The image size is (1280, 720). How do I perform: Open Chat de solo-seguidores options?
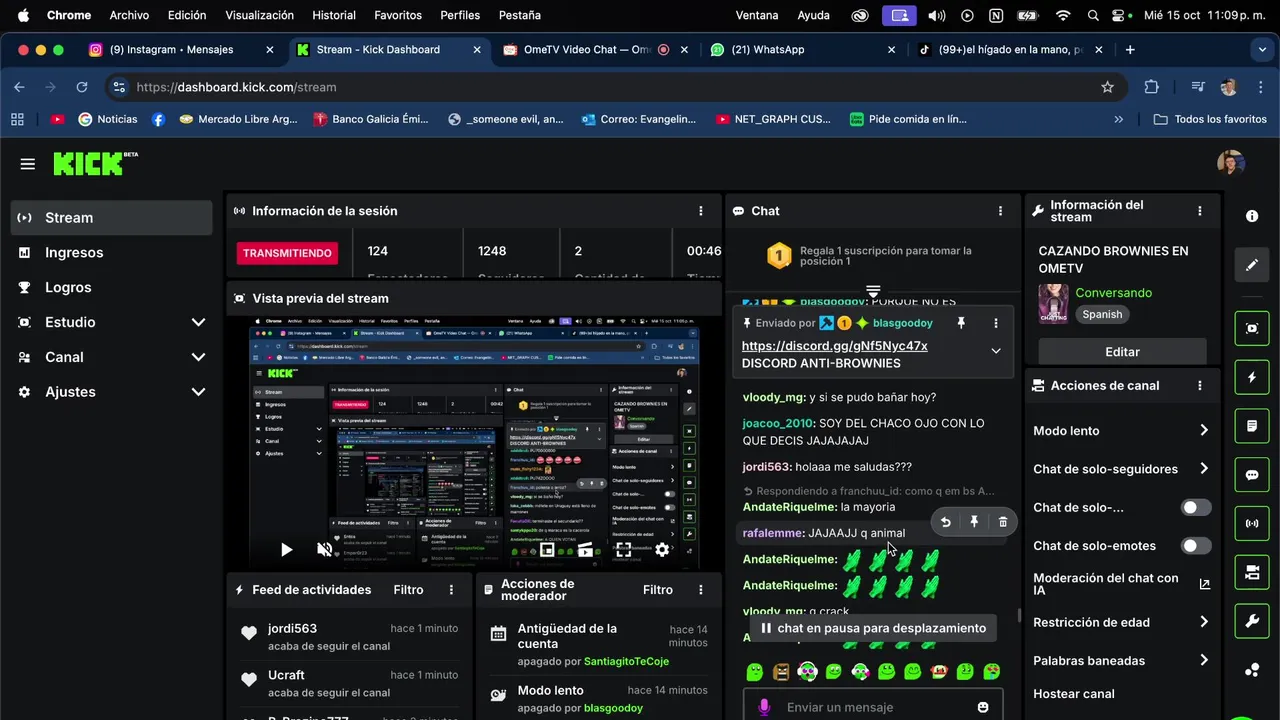pos(1122,469)
